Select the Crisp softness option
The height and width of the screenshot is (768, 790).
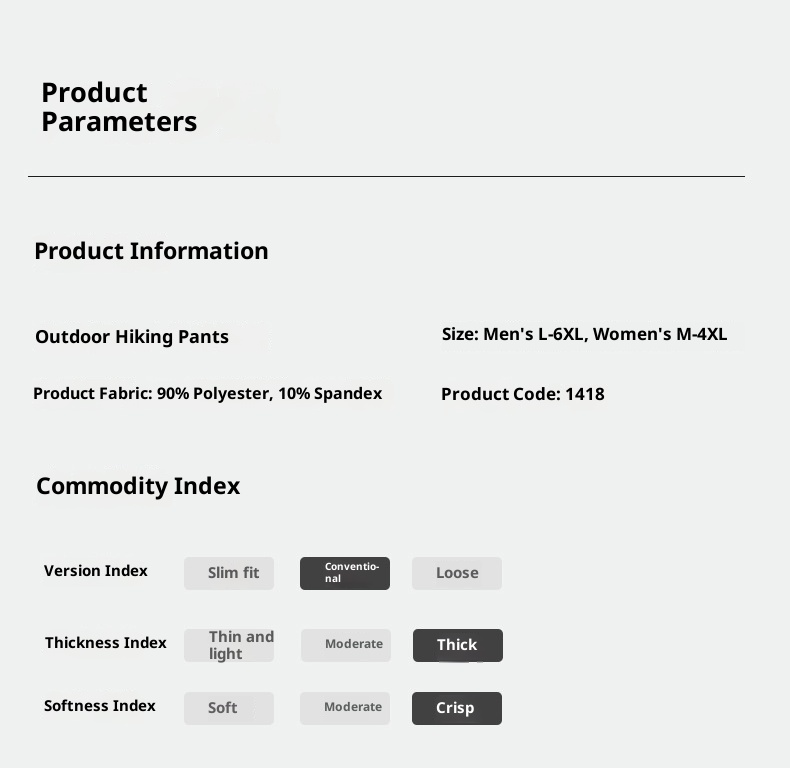[x=457, y=708]
